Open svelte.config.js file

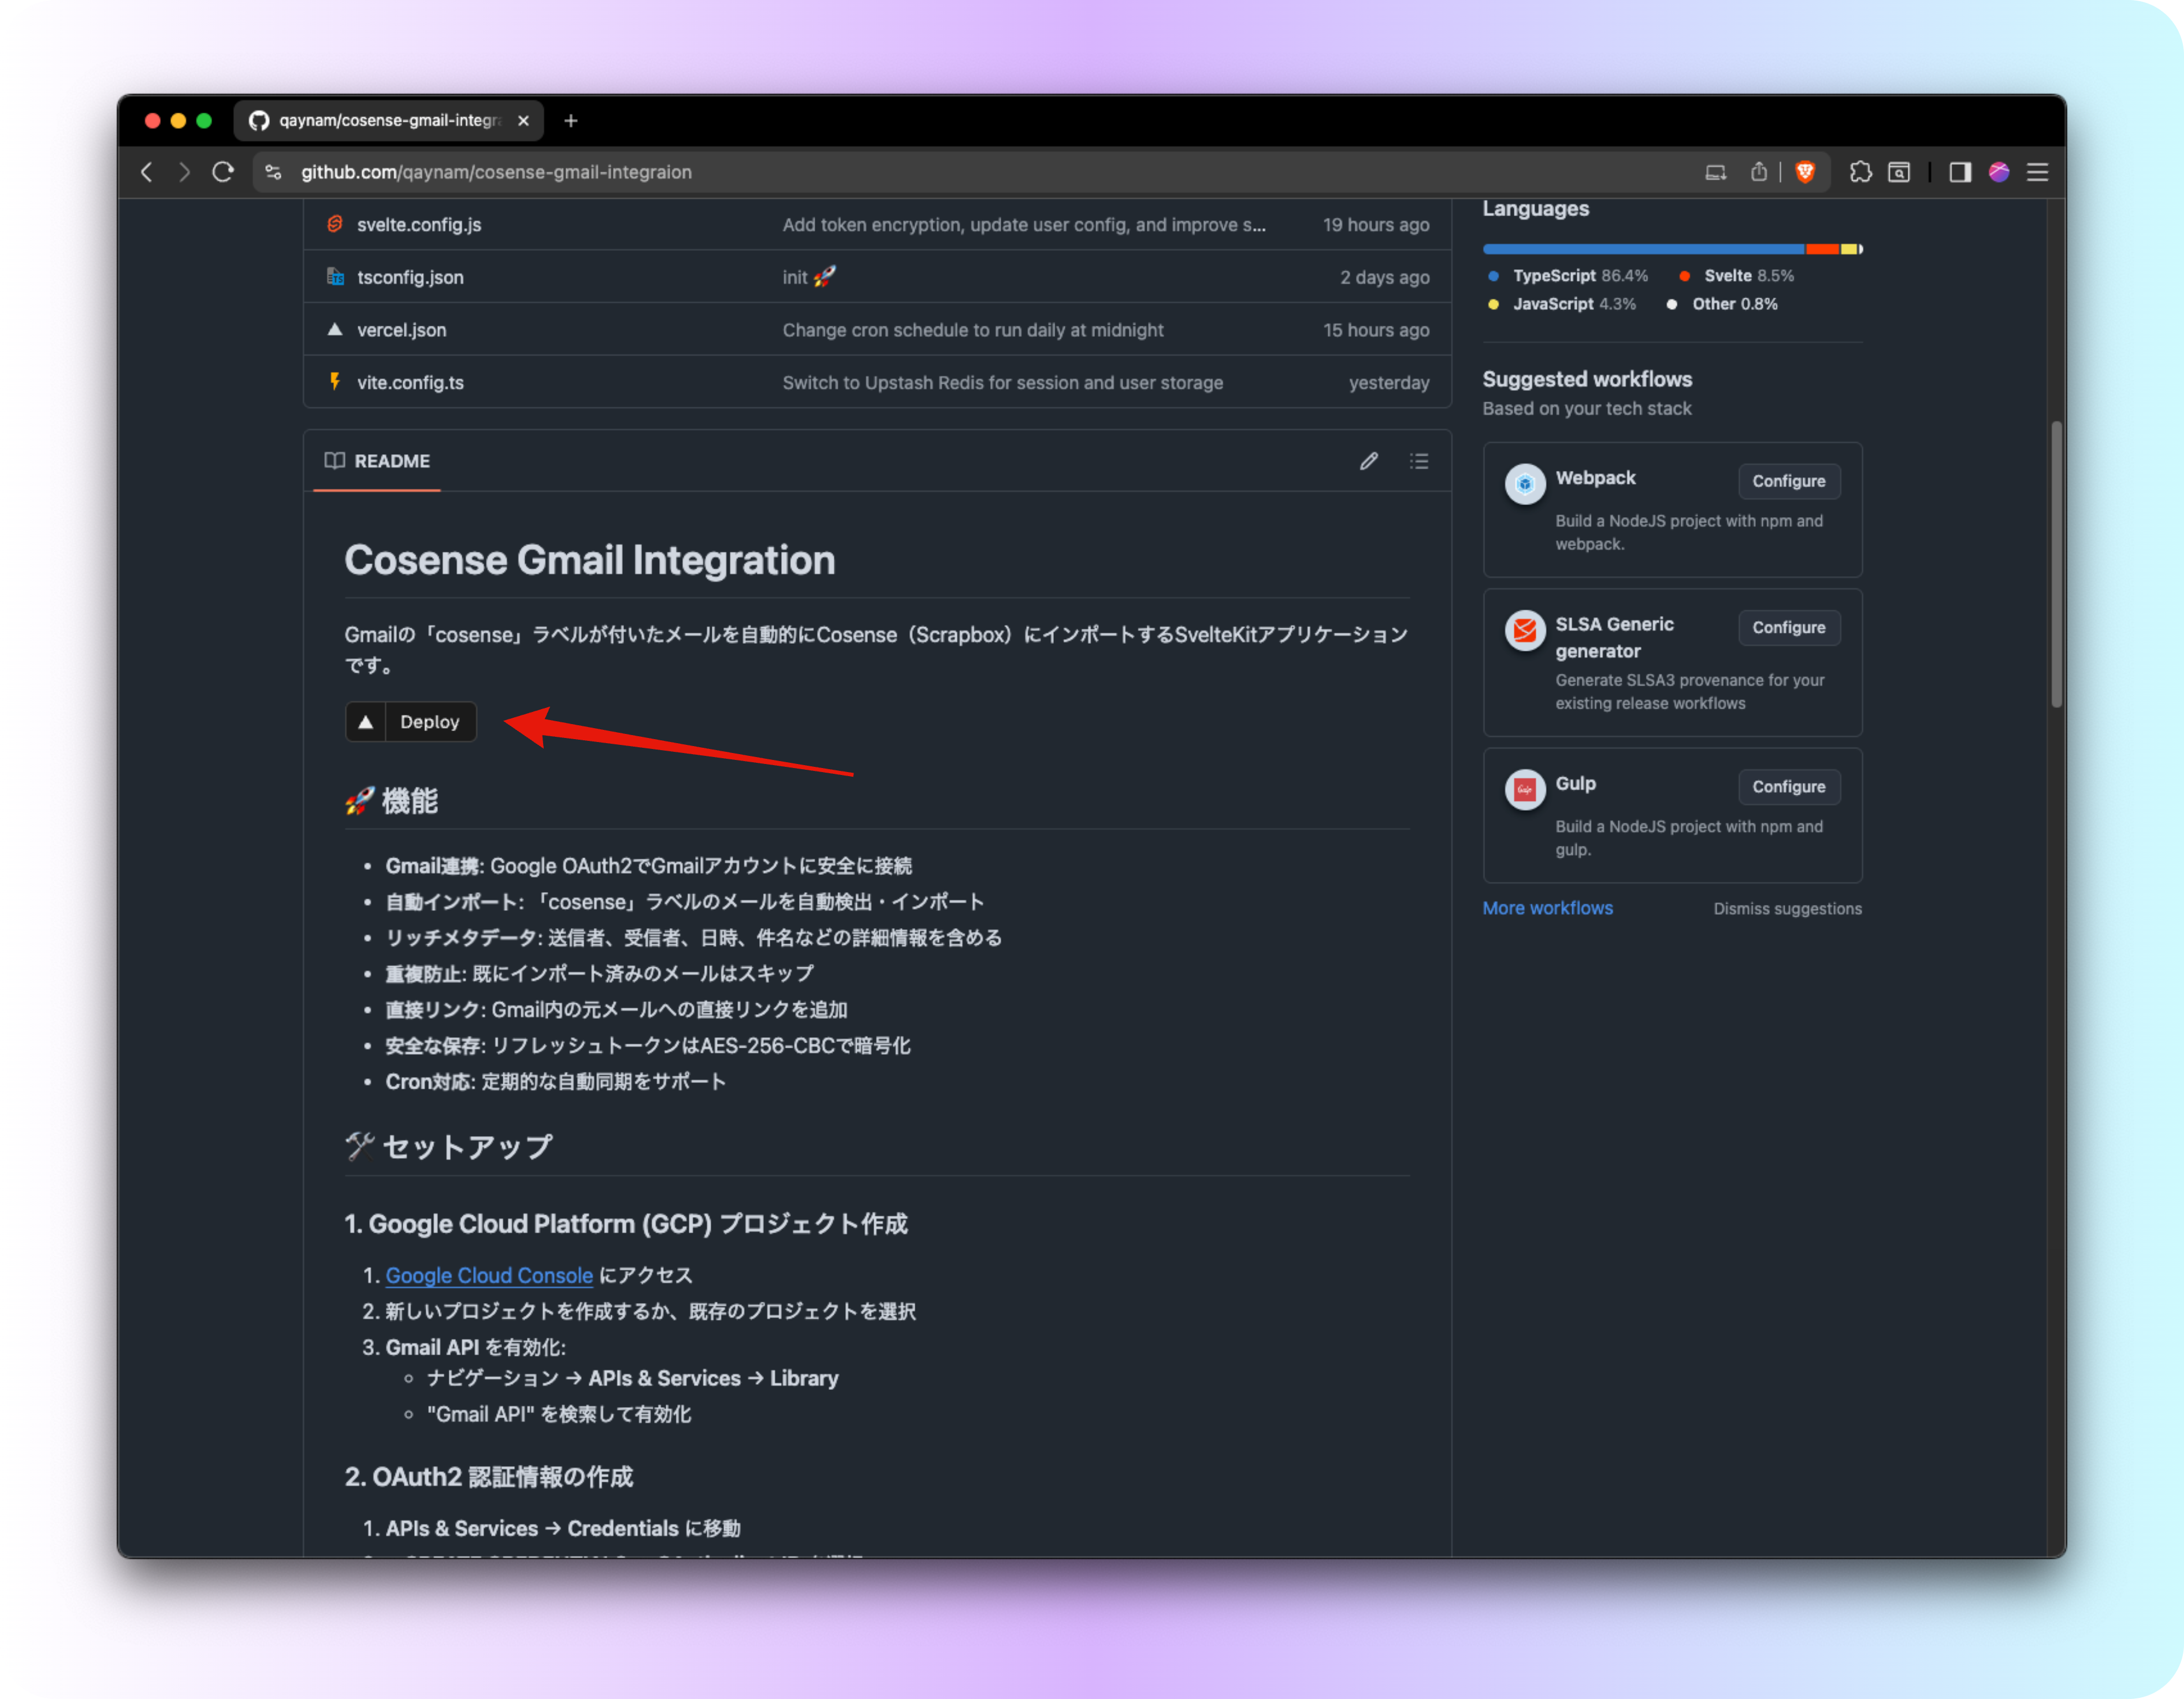[x=419, y=225]
